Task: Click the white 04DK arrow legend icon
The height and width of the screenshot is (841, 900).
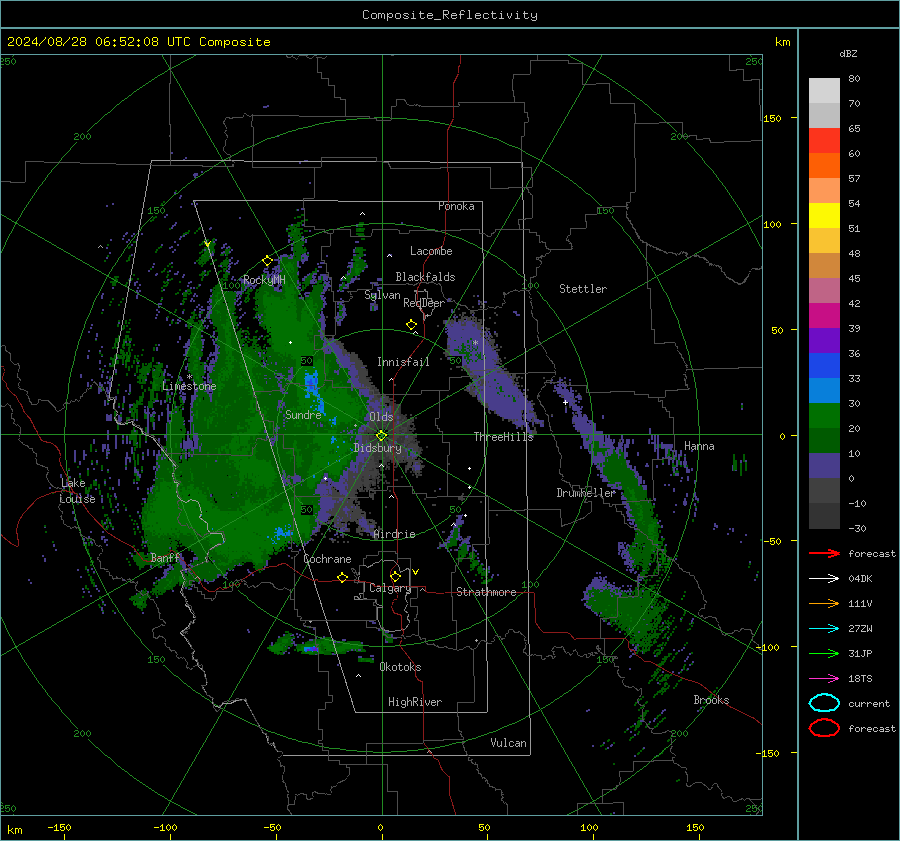Action: pos(824,579)
